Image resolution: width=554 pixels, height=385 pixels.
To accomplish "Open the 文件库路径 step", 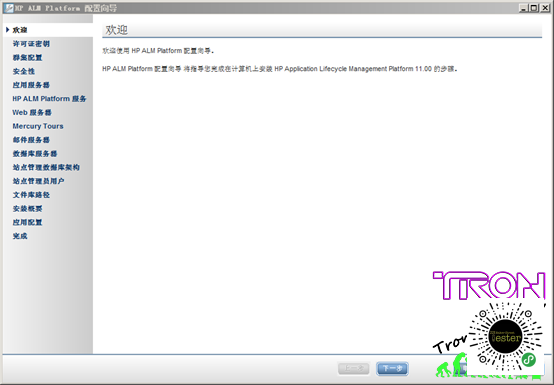I will click(x=31, y=195).
